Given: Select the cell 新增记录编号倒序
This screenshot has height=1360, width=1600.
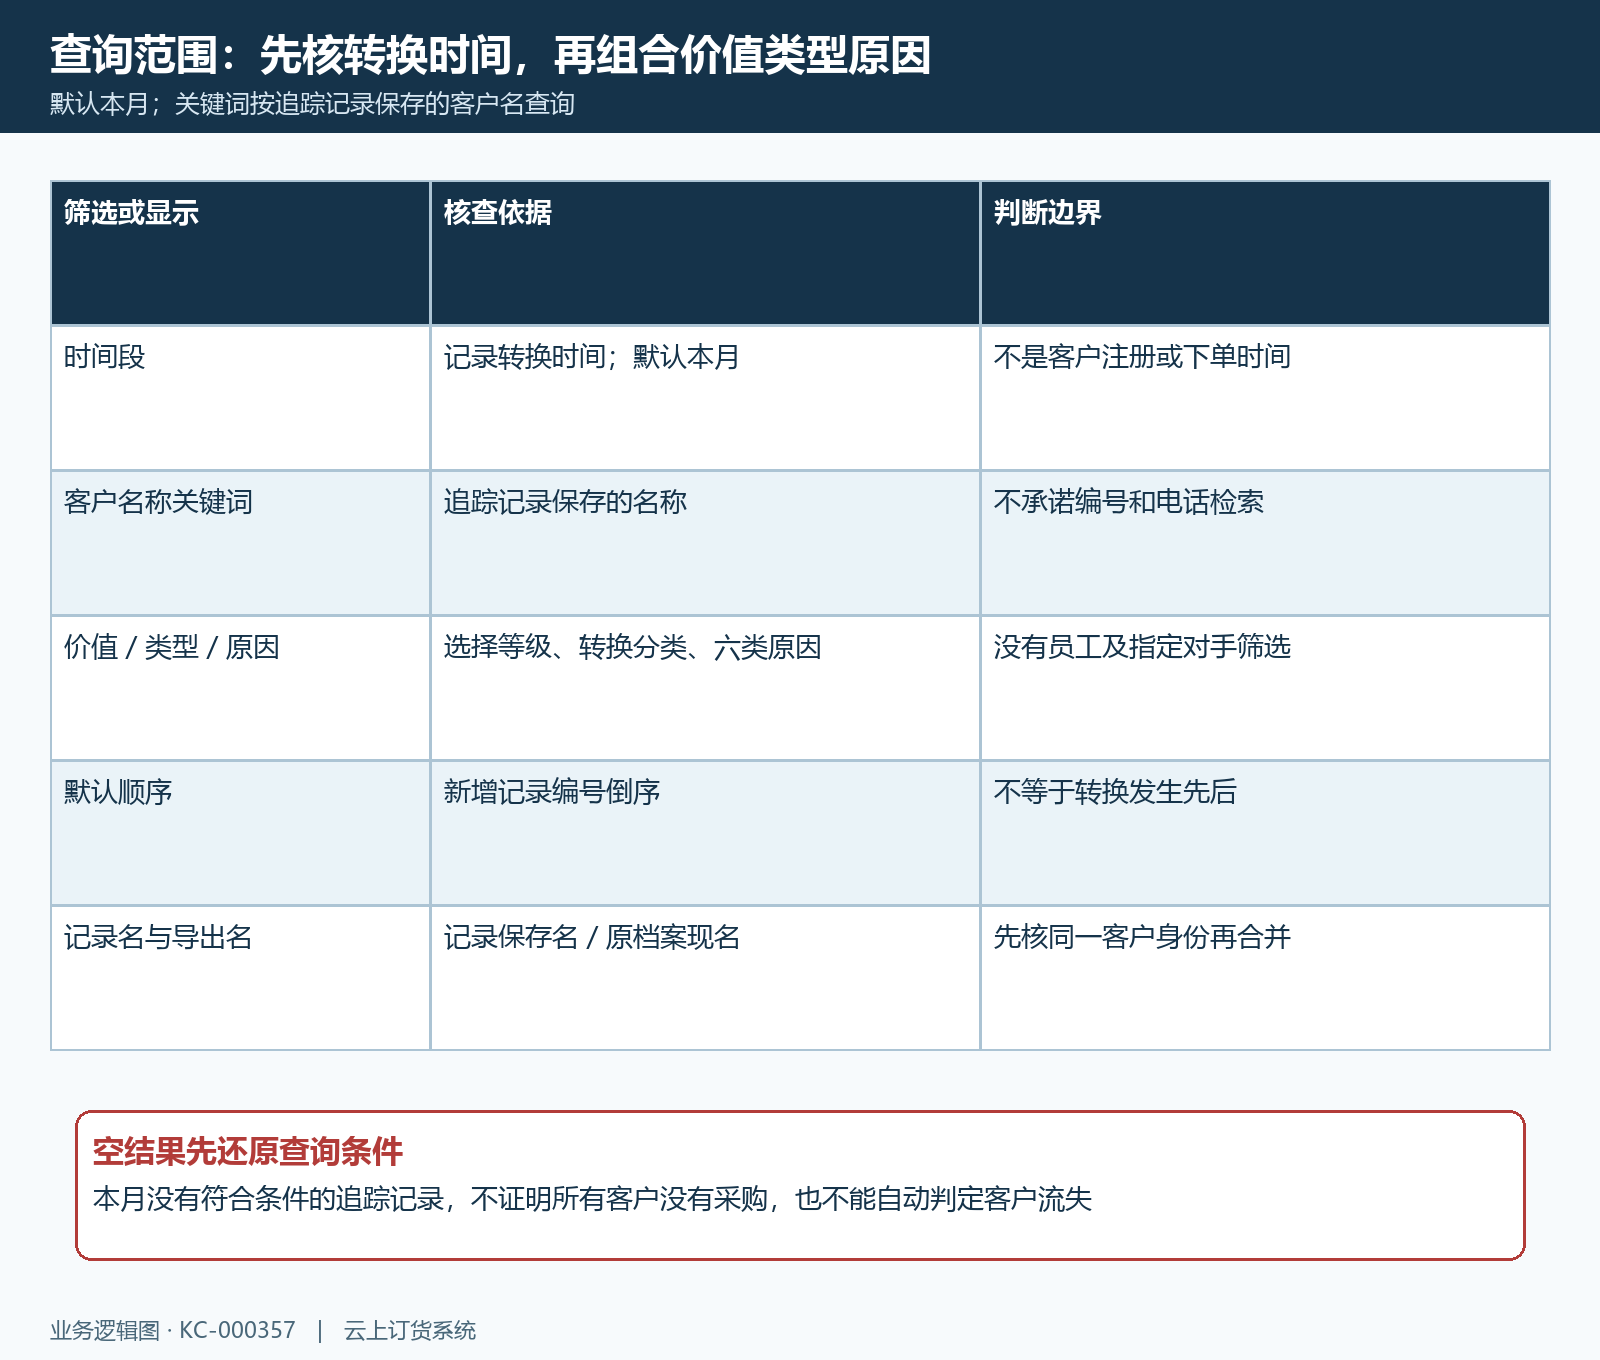Looking at the screenshot, I should pos(705,833).
